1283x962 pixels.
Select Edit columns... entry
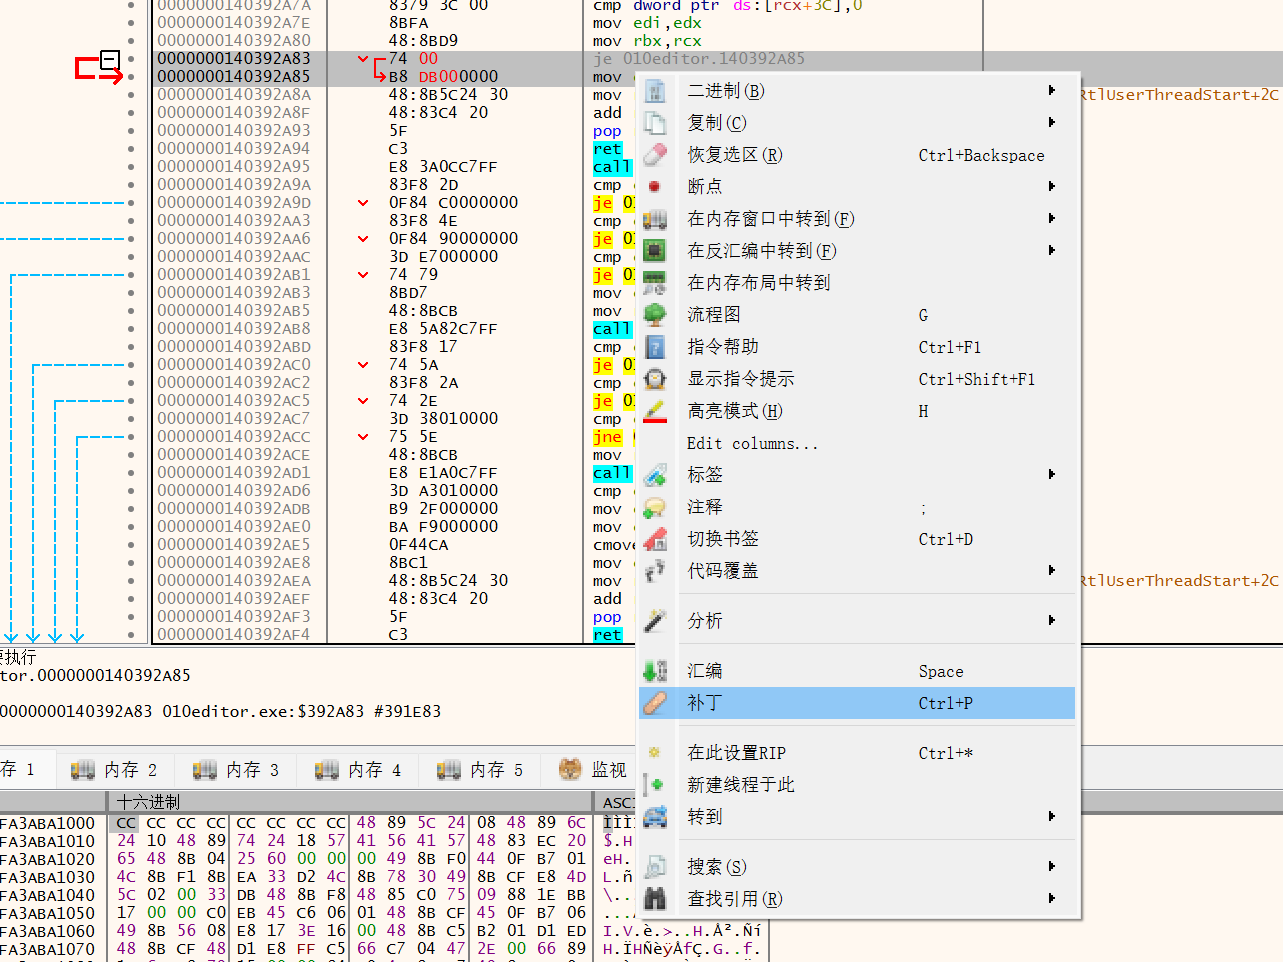[x=752, y=443]
